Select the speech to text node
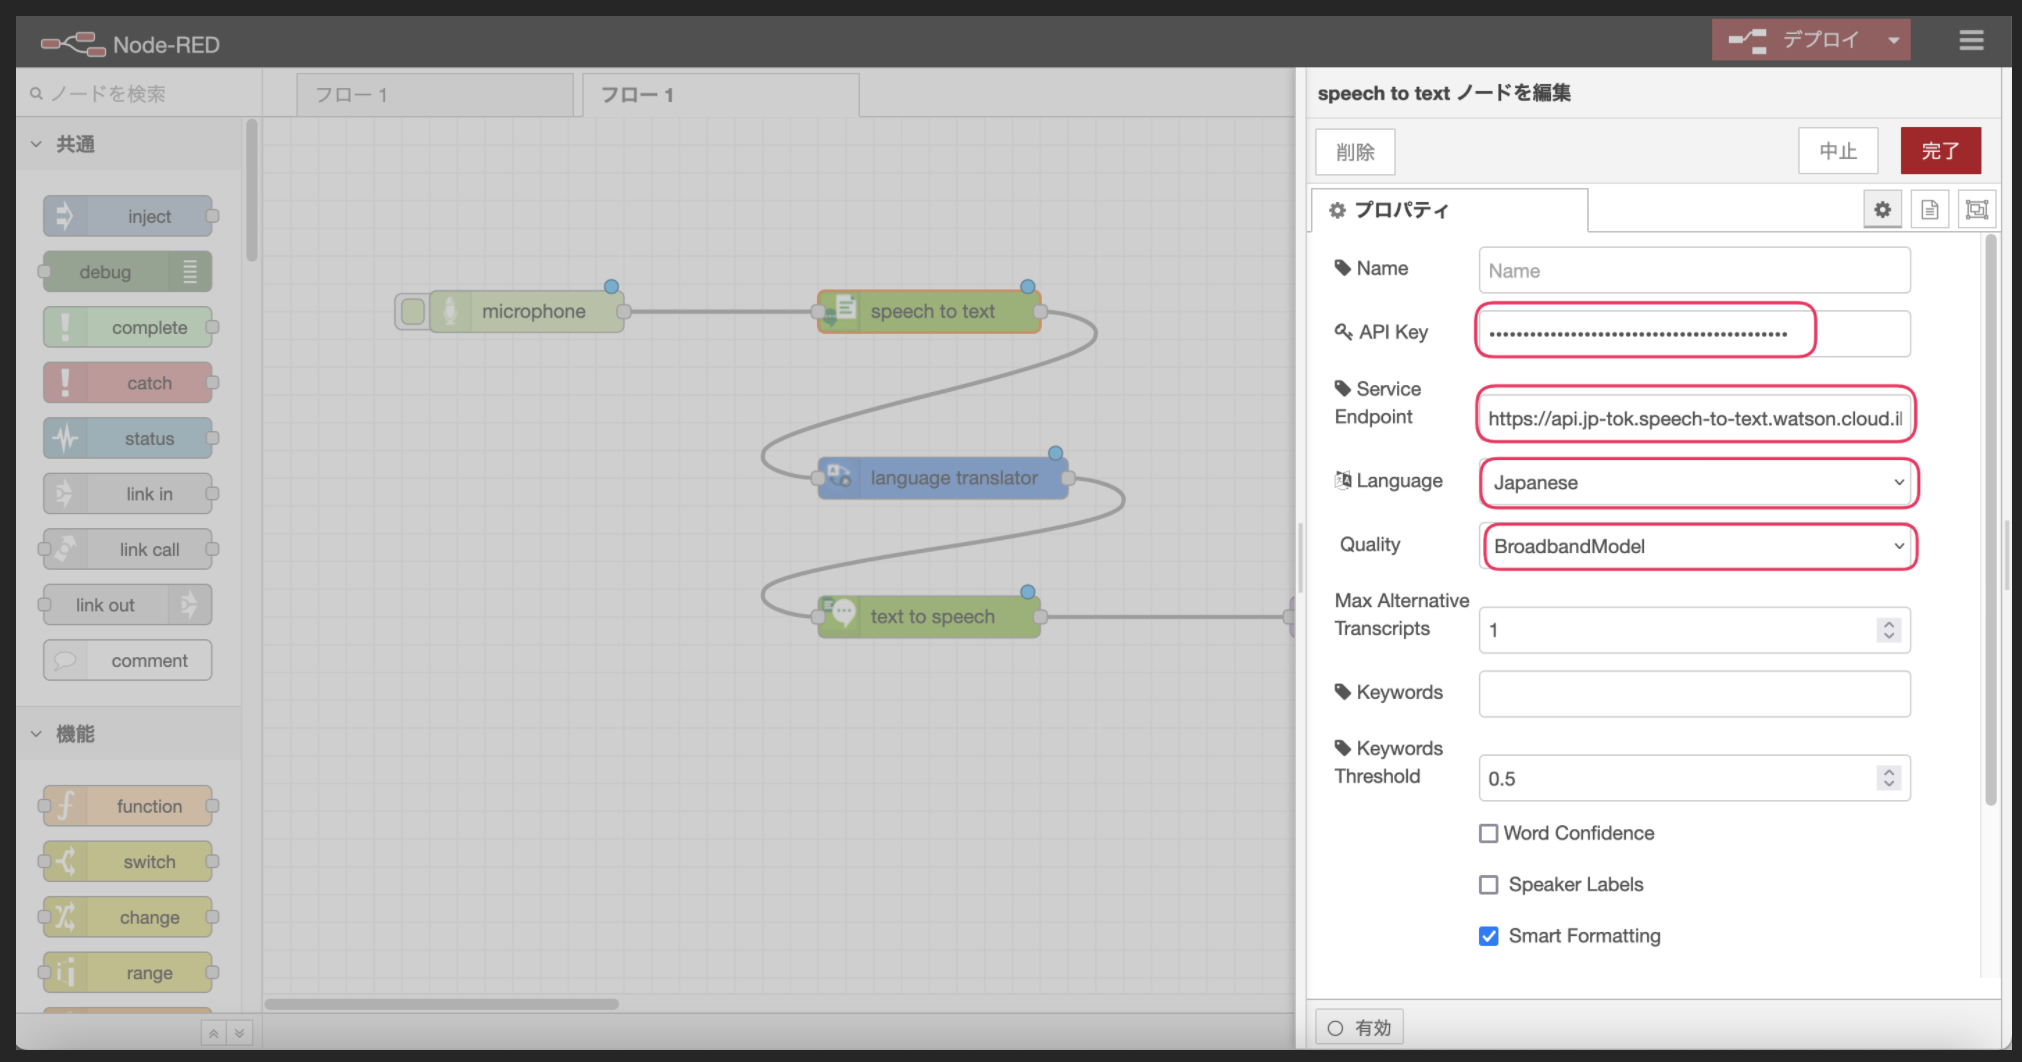2022x1062 pixels. pyautogui.click(x=929, y=312)
